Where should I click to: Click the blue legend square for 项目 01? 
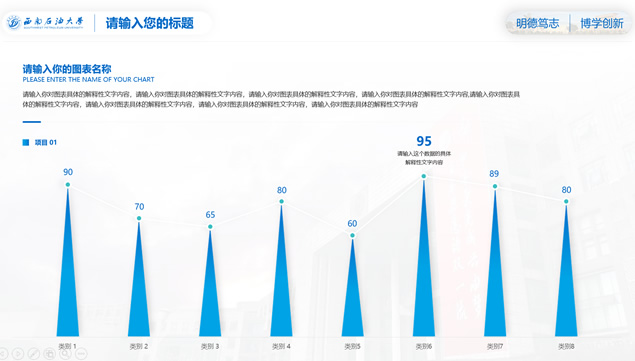[x=26, y=142]
